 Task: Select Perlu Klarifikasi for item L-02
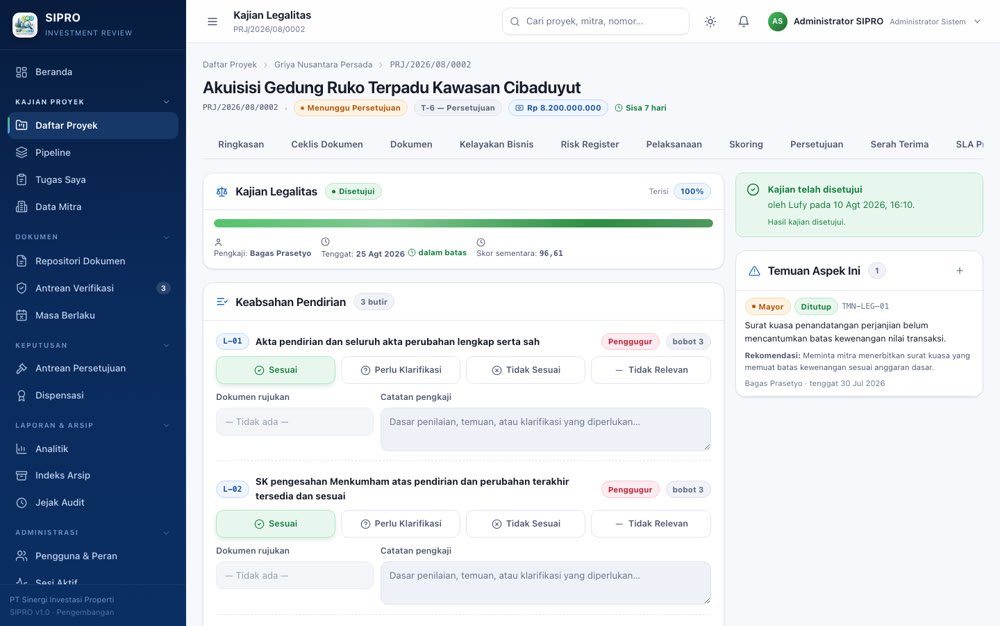pos(401,524)
